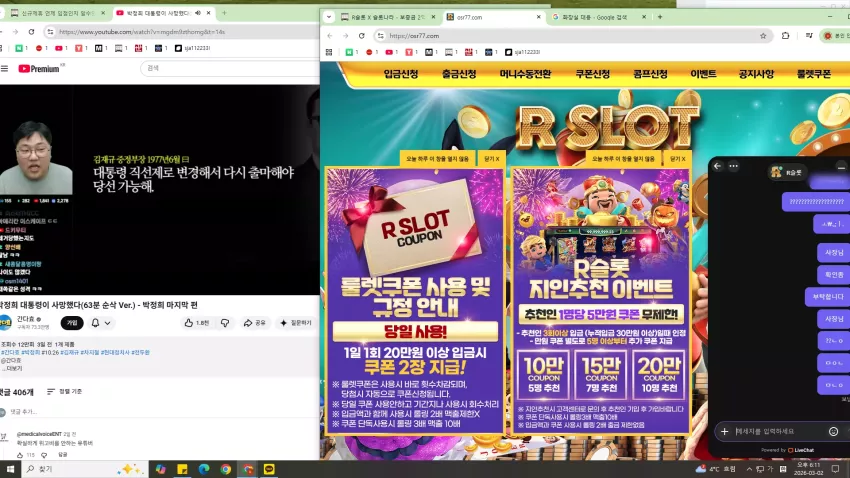The width and height of the screenshot is (850, 478).
Task: Mute the YouTube tab via speaker icon
Action: 198,13
